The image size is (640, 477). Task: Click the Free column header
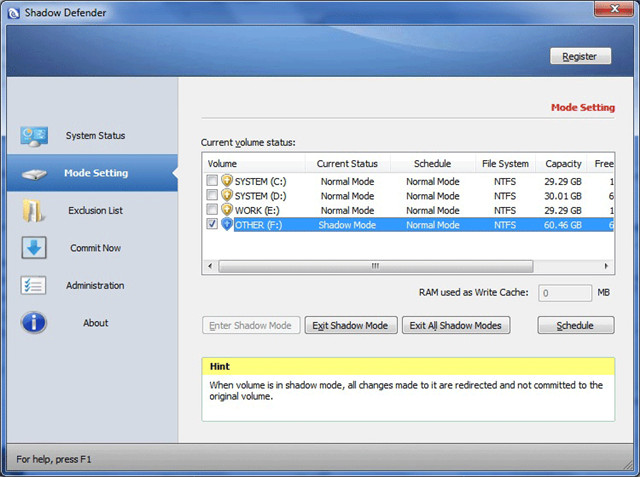tap(600, 164)
